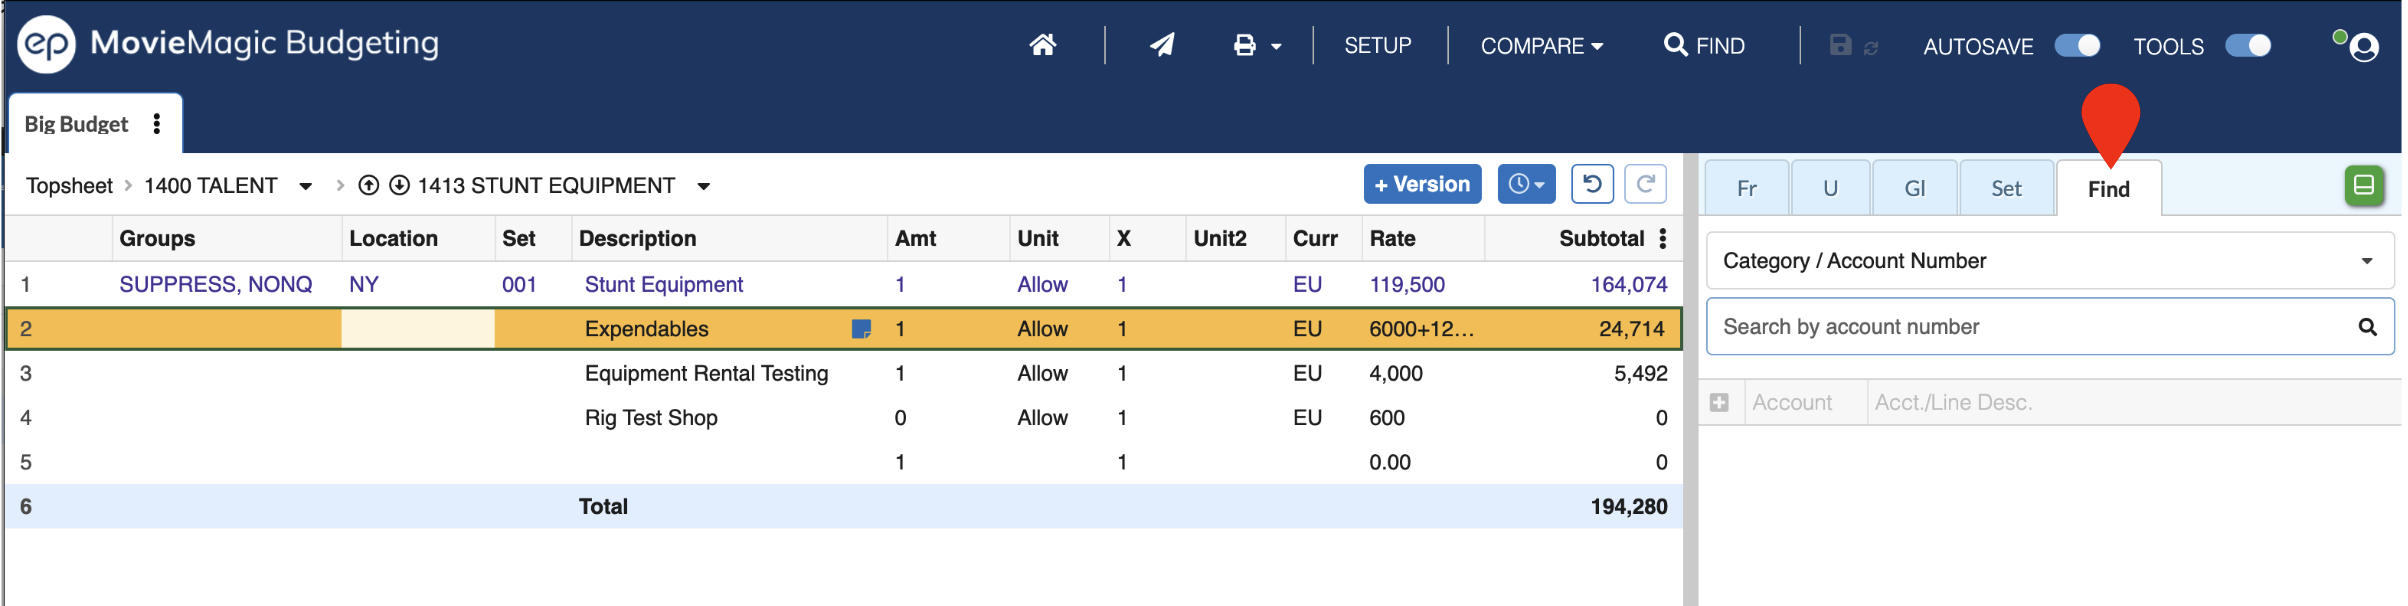Screen dimensions: 2408x606
Task: Go to the Home icon
Action: [x=1042, y=45]
